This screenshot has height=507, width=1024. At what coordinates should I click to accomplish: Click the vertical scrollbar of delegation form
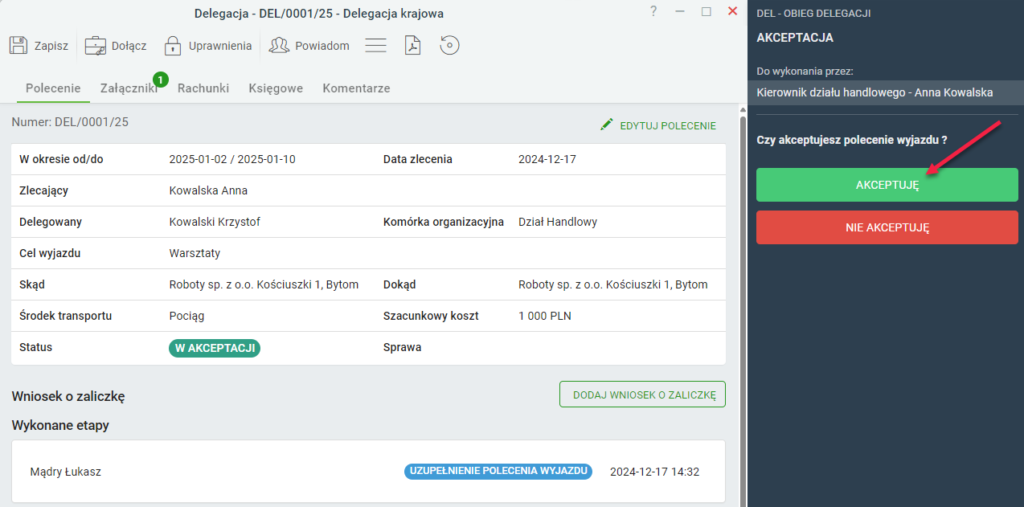[742, 307]
